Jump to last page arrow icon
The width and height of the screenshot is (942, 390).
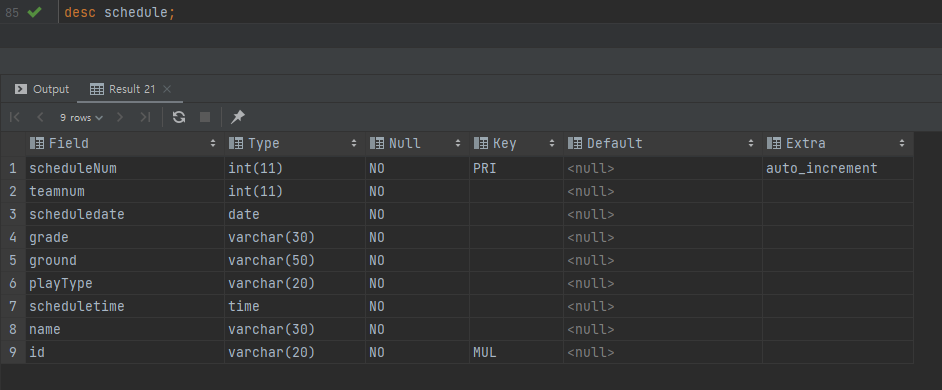[x=145, y=117]
